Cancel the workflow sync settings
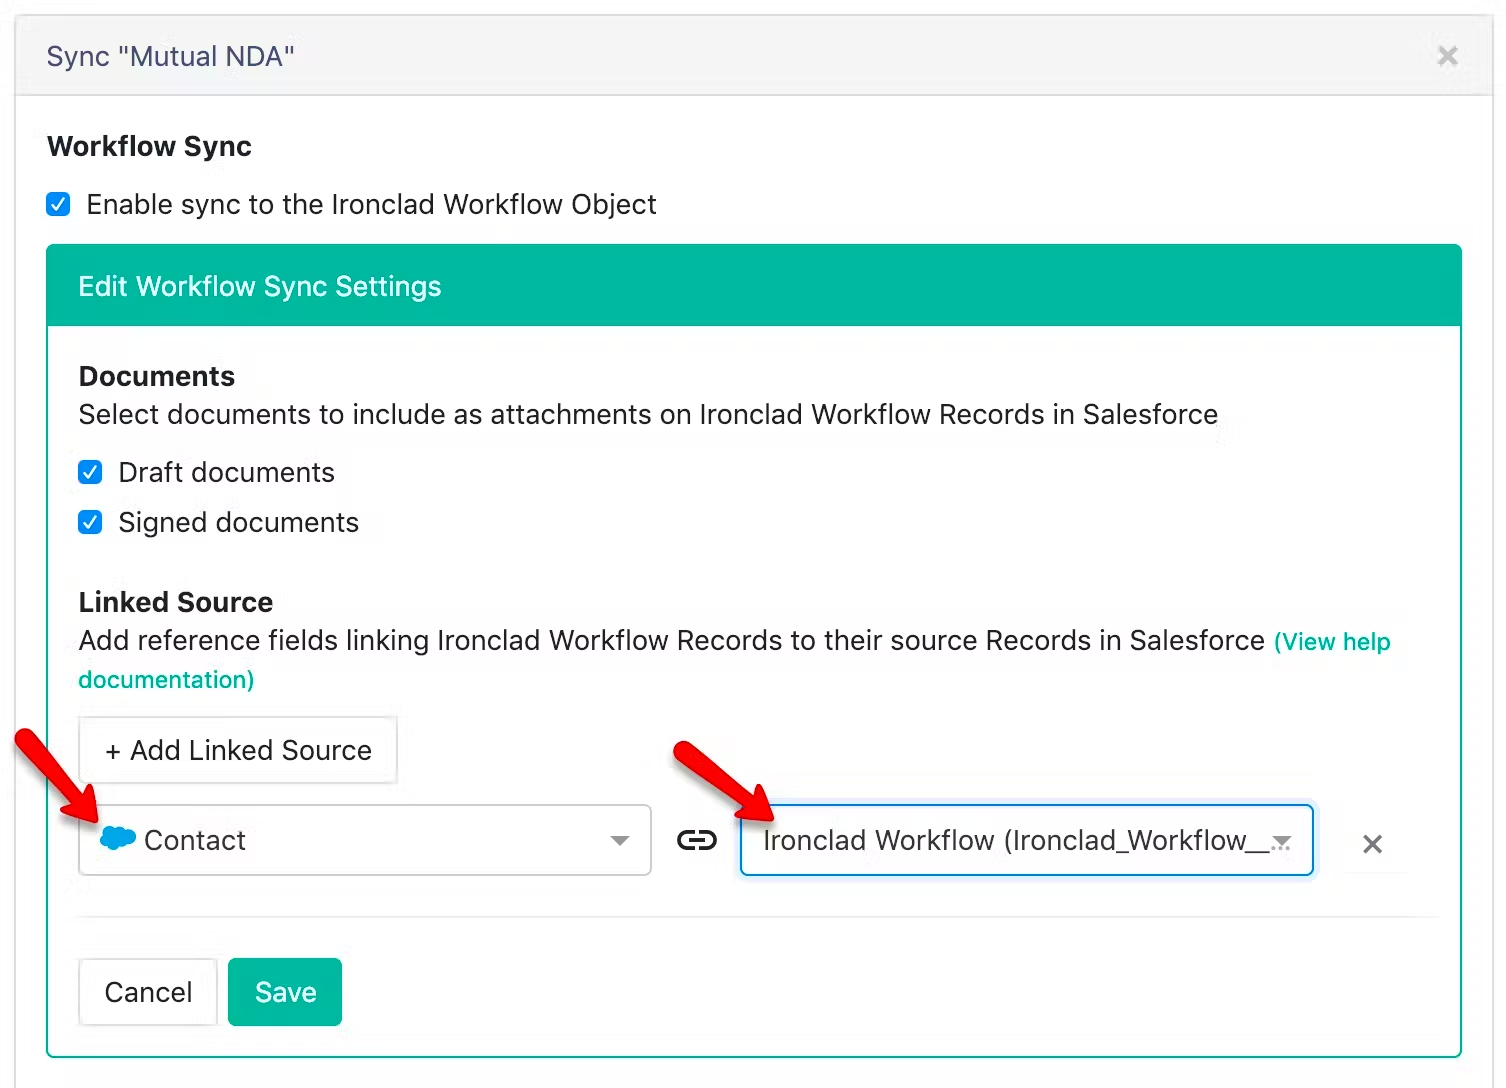Screen dimensions: 1506x1088 [x=148, y=992]
